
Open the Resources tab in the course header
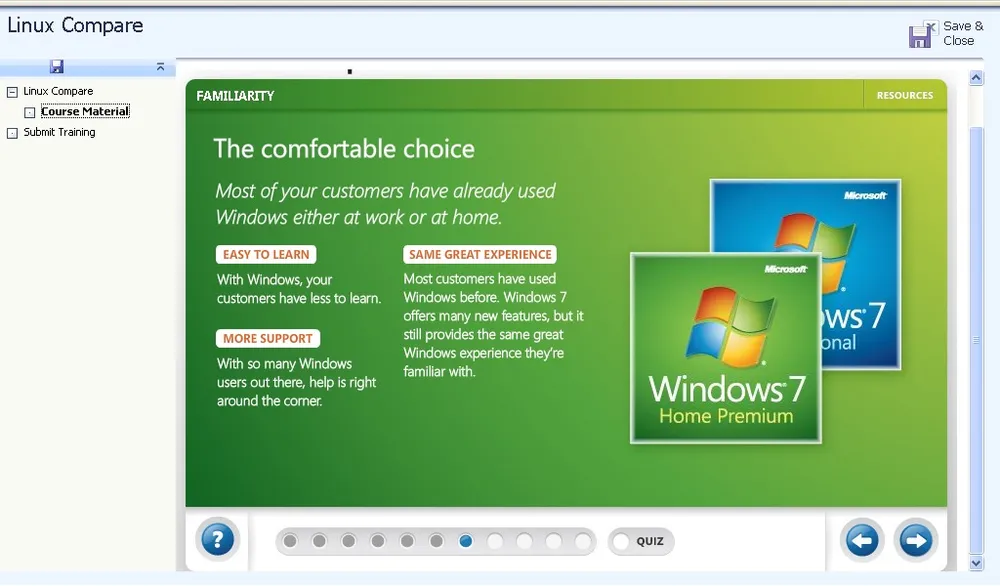coord(904,95)
